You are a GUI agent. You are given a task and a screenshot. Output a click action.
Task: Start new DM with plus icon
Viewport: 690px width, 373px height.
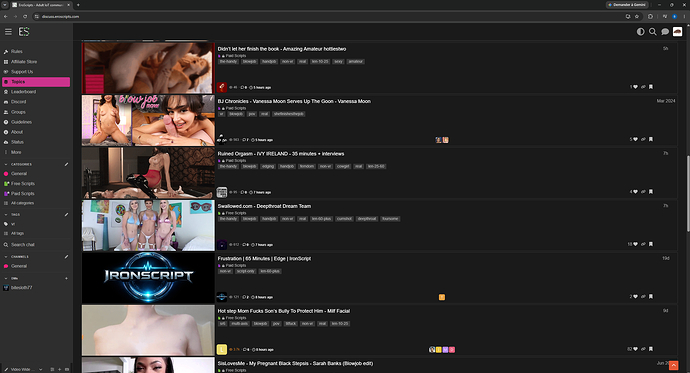coord(66,278)
